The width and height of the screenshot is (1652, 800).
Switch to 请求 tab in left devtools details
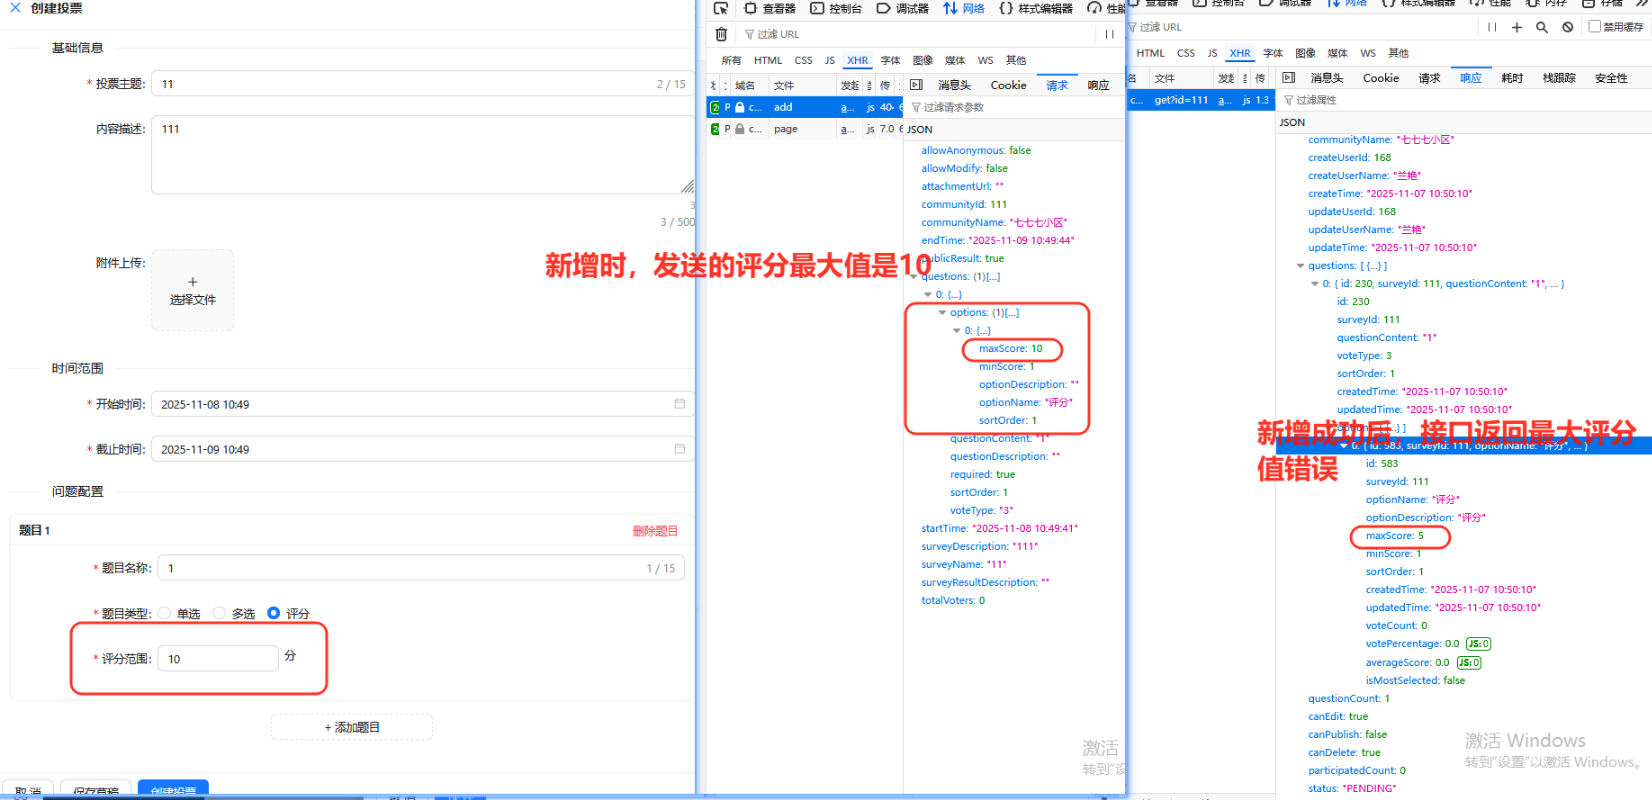pyautogui.click(x=1057, y=85)
